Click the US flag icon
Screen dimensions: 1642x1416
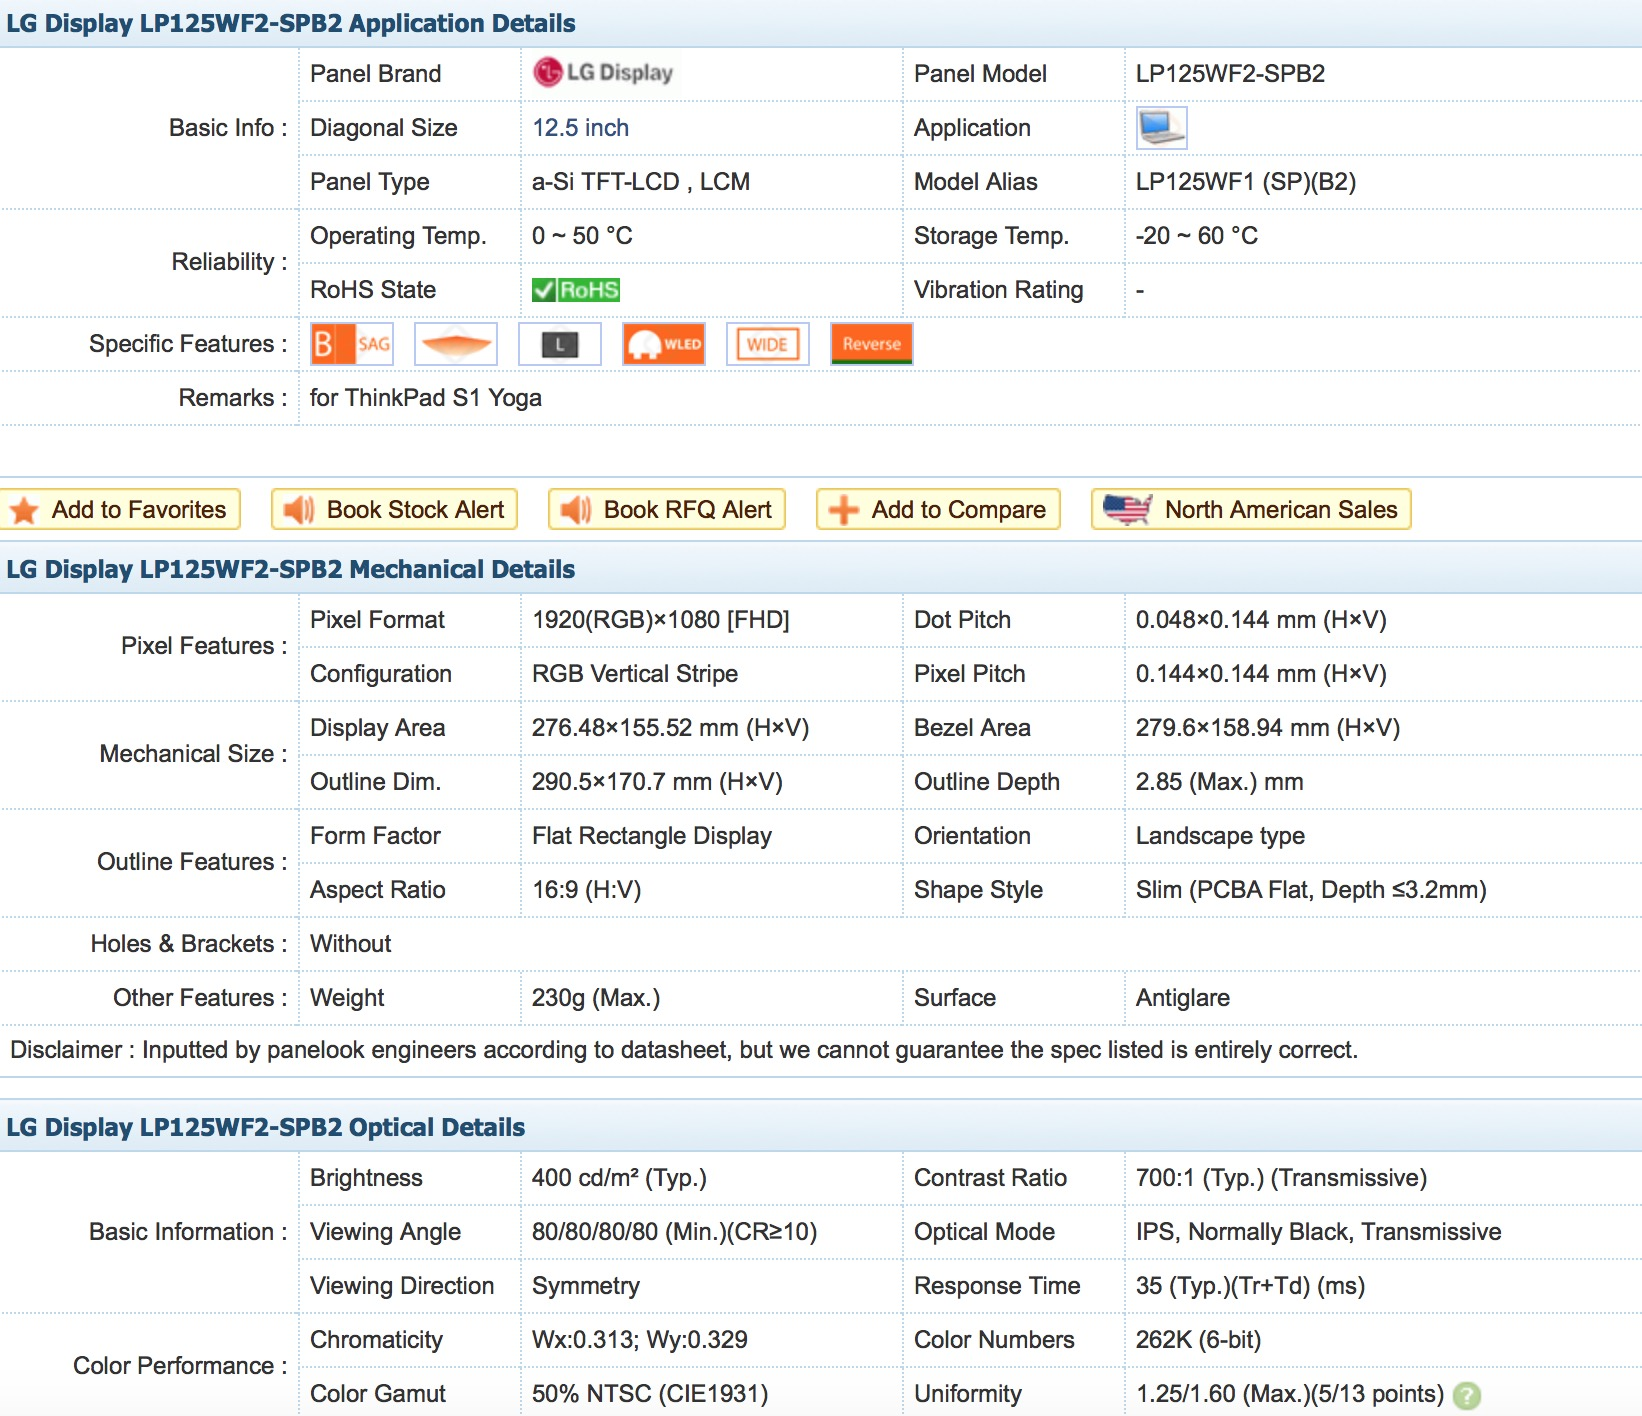[1127, 510]
